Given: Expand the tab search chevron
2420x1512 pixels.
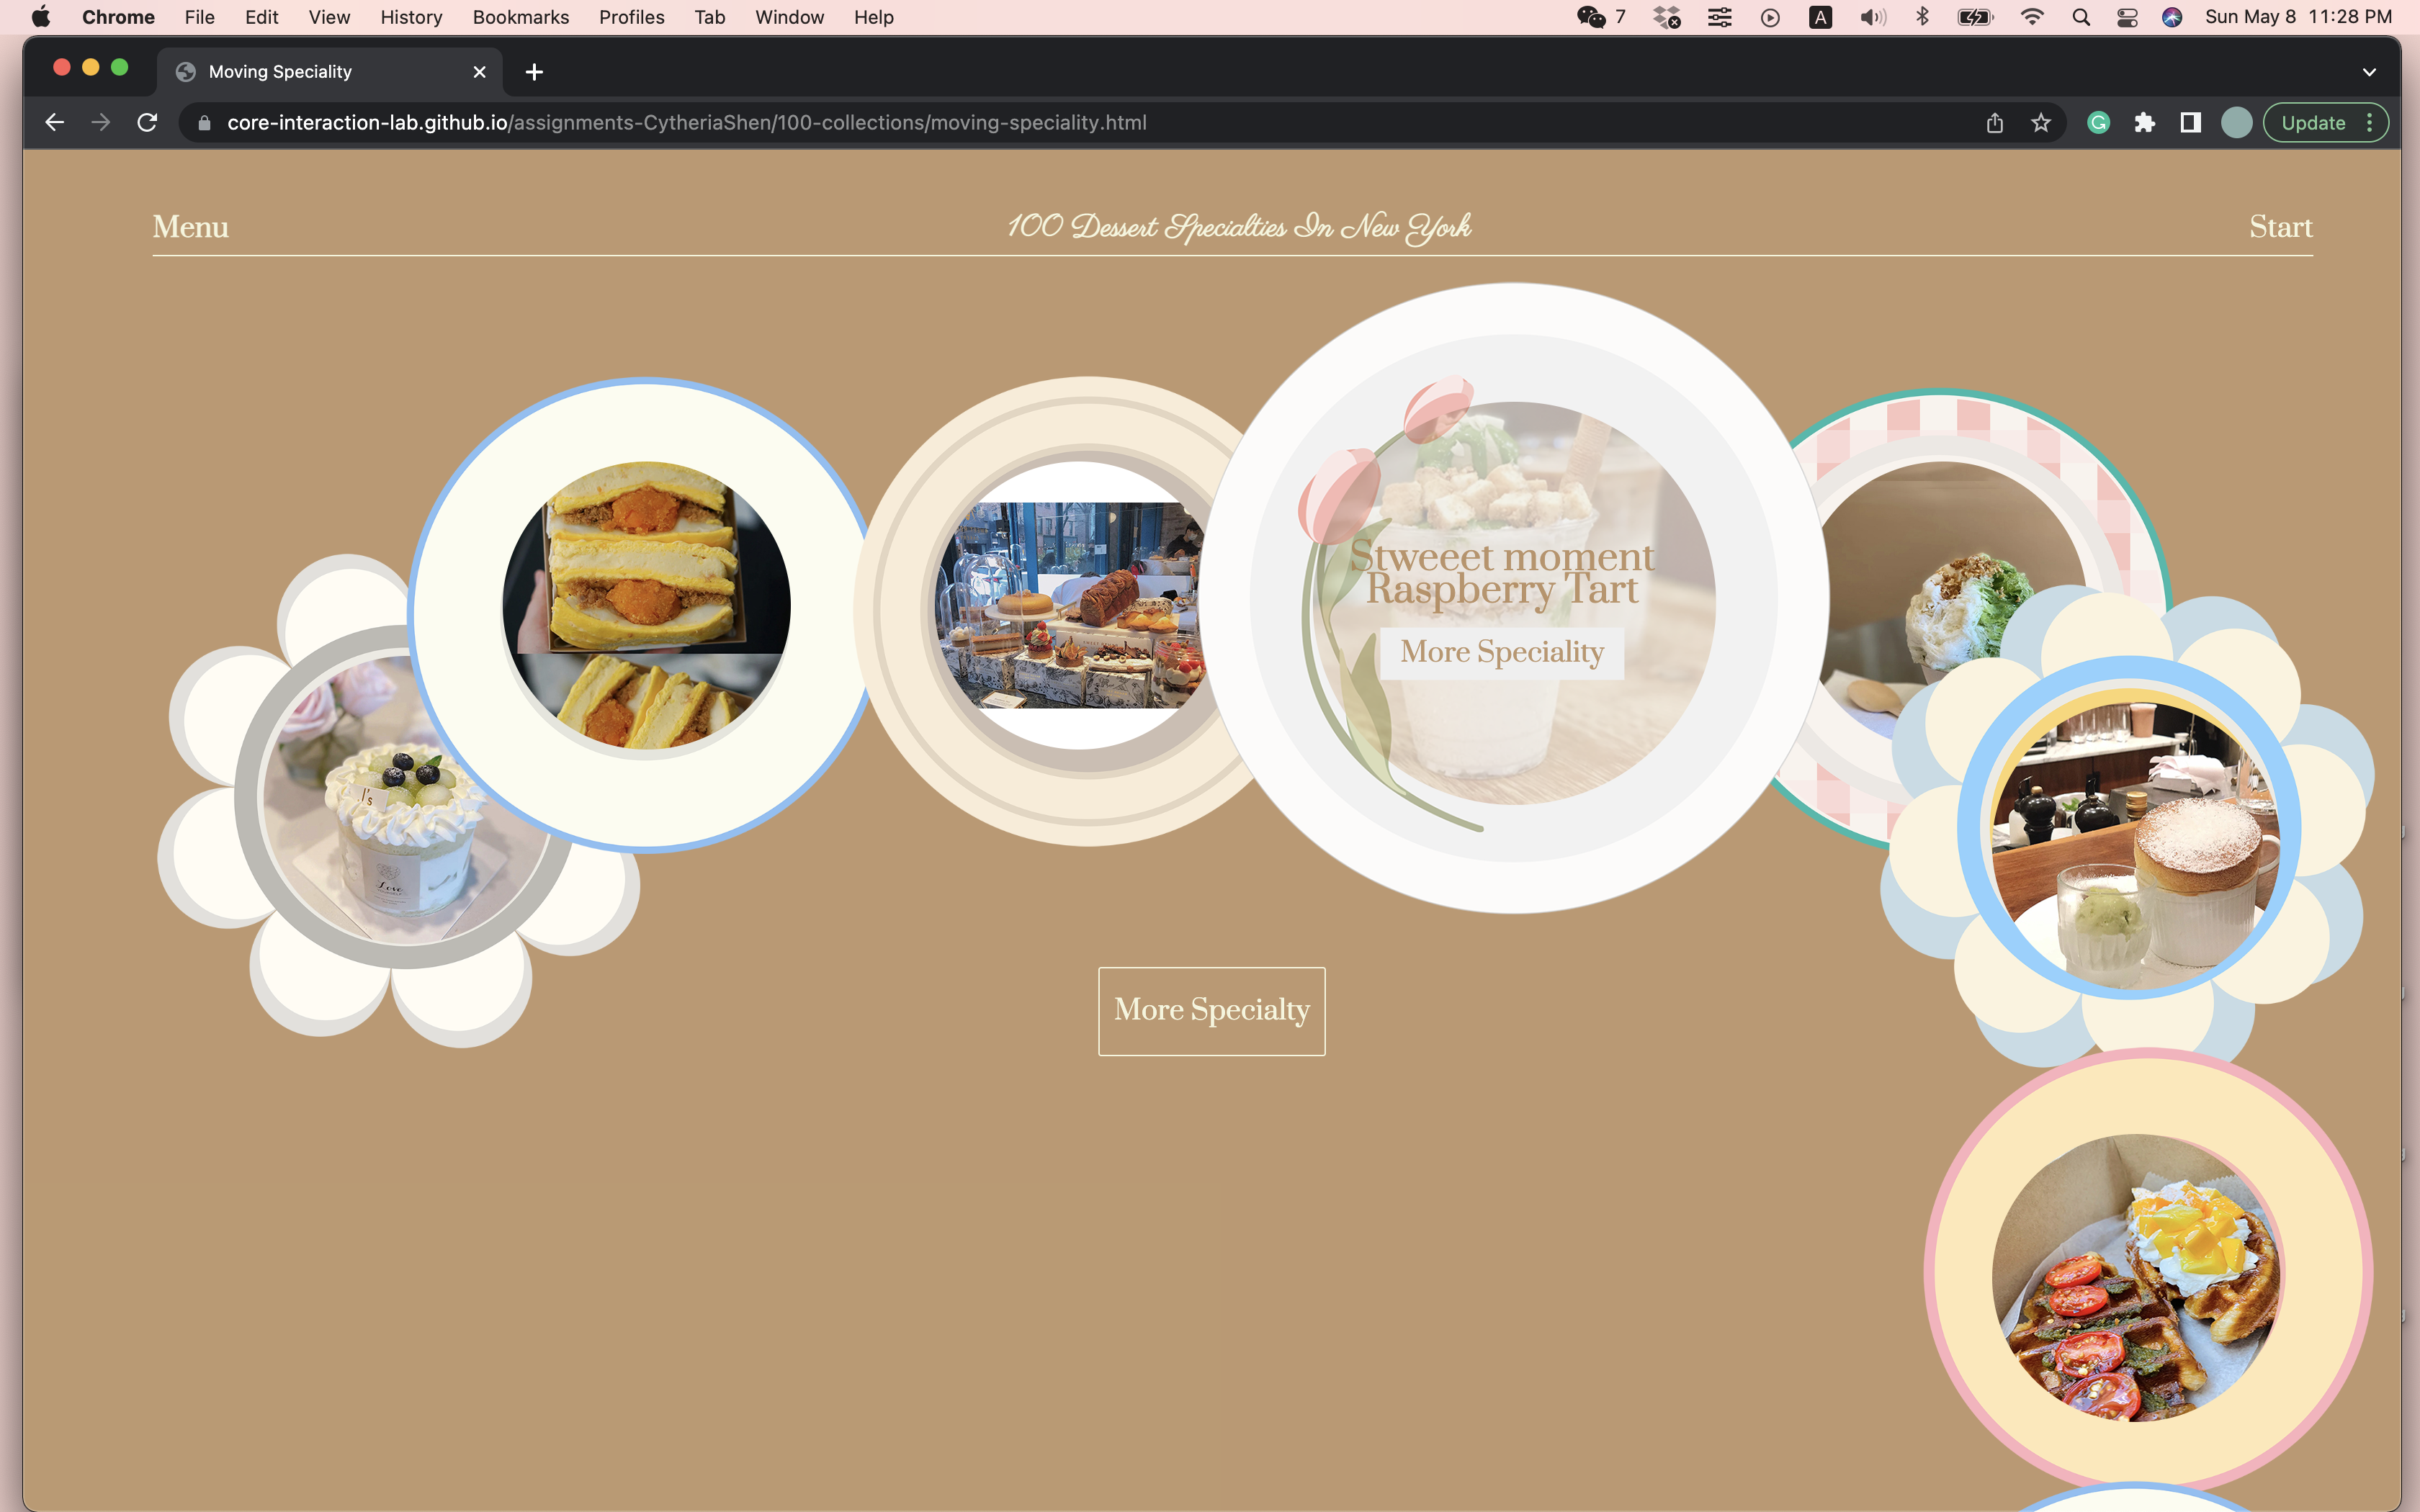Looking at the screenshot, I should click(2368, 72).
